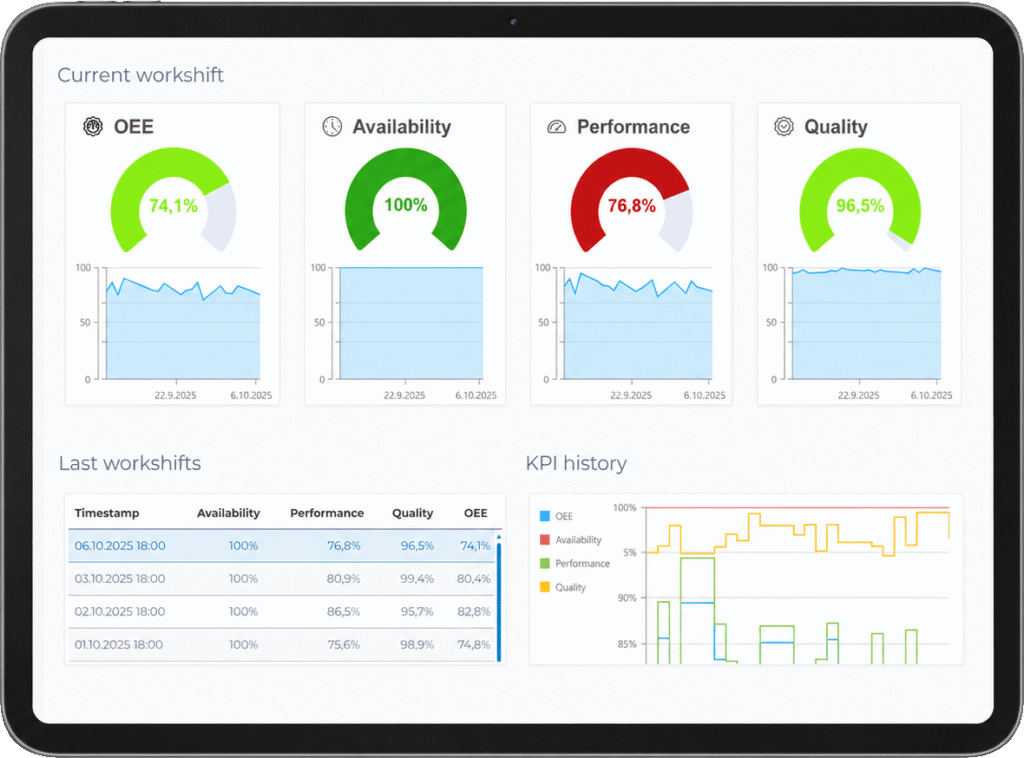Click the 80,9% performance cell

pos(343,578)
